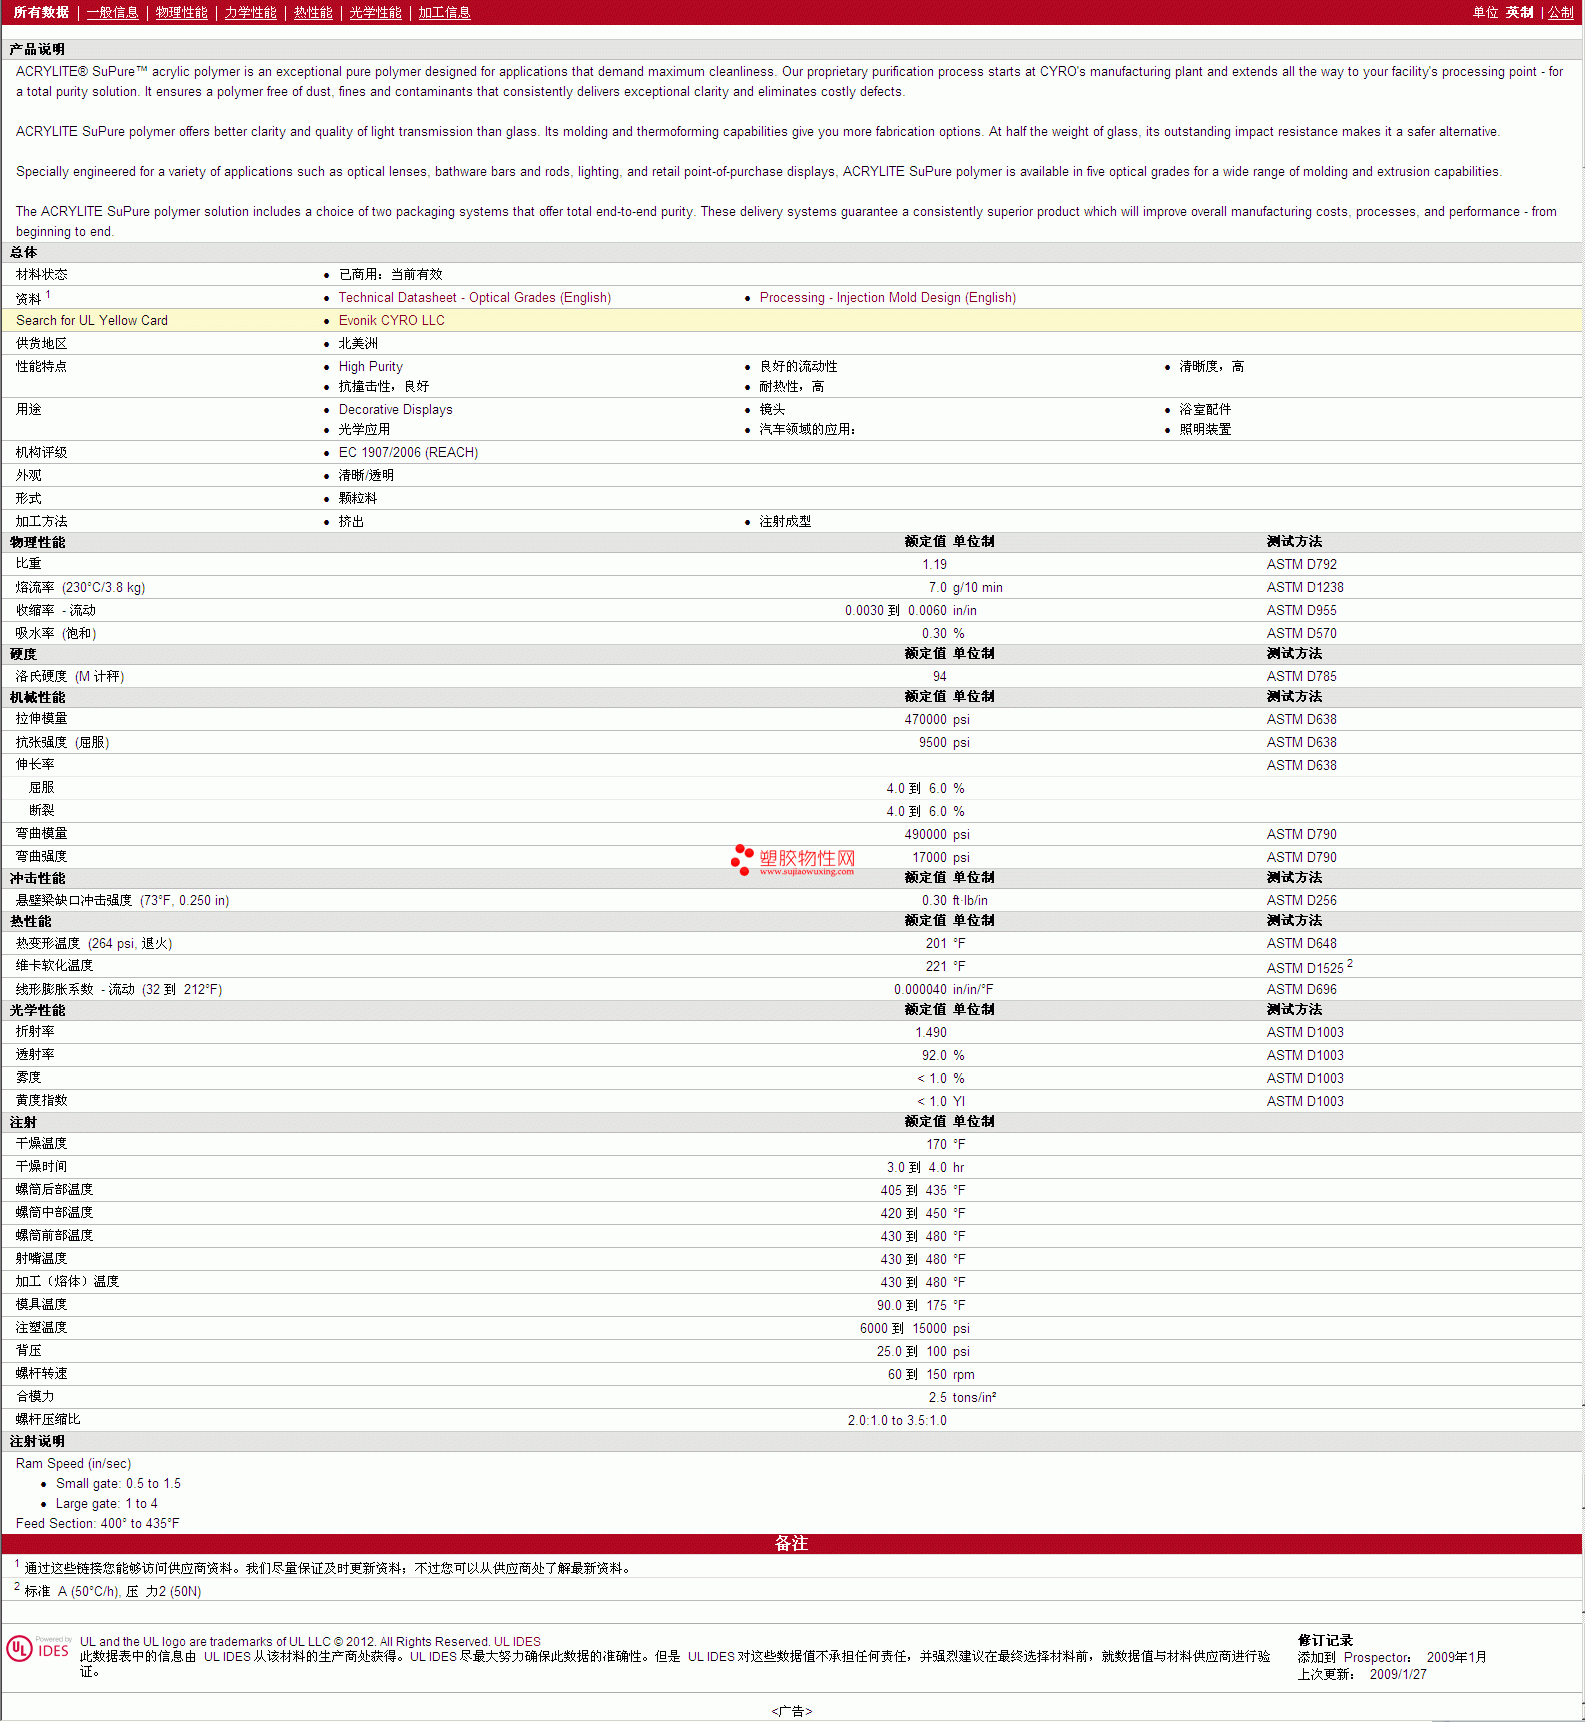Viewport: 1585px width, 1722px height.
Task: Open the 热性能 tab
Action: pyautogui.click(x=313, y=12)
